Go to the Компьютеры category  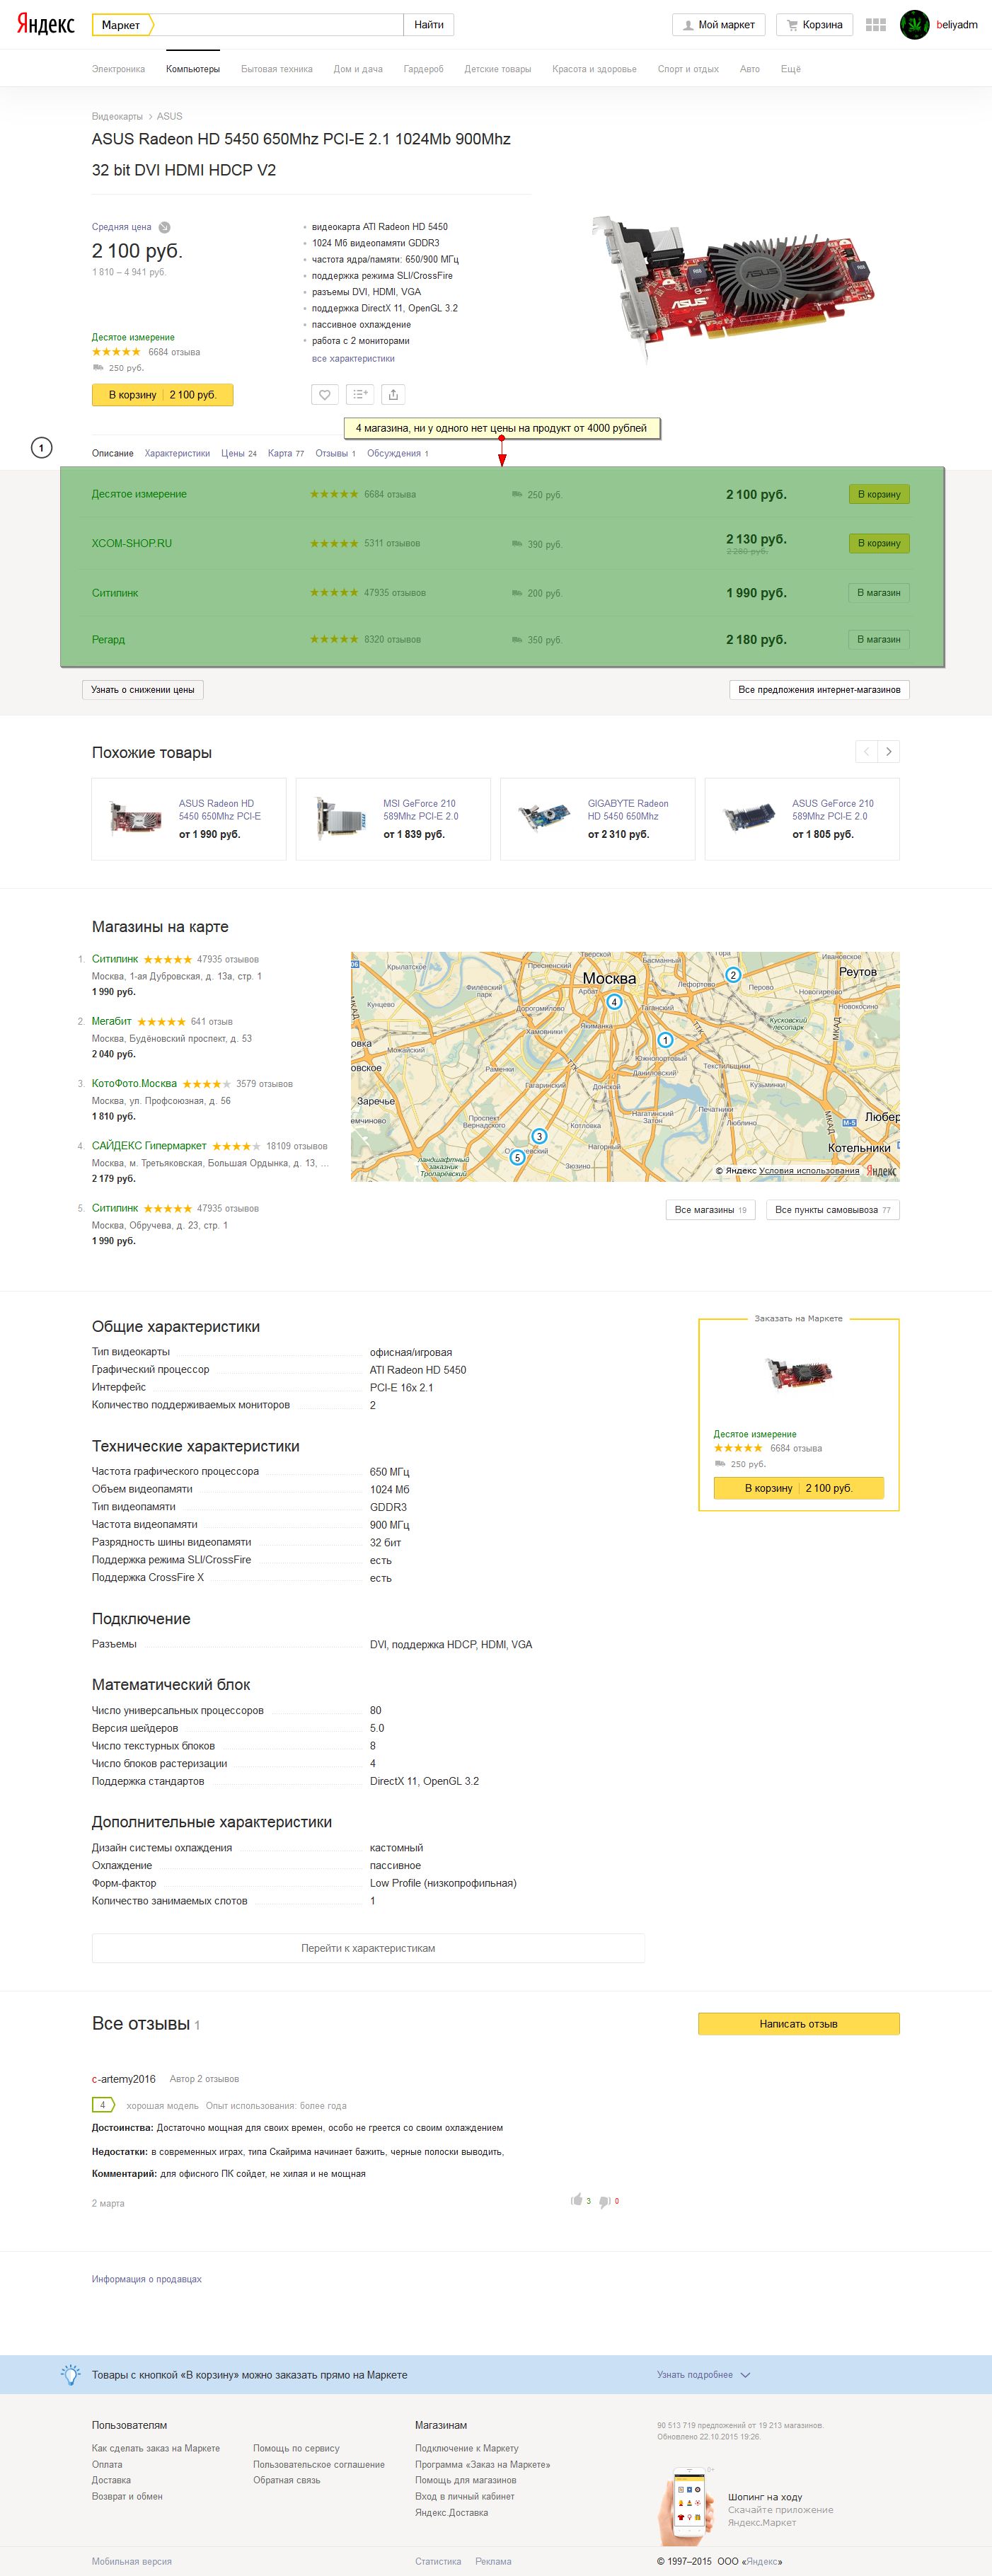[193, 69]
